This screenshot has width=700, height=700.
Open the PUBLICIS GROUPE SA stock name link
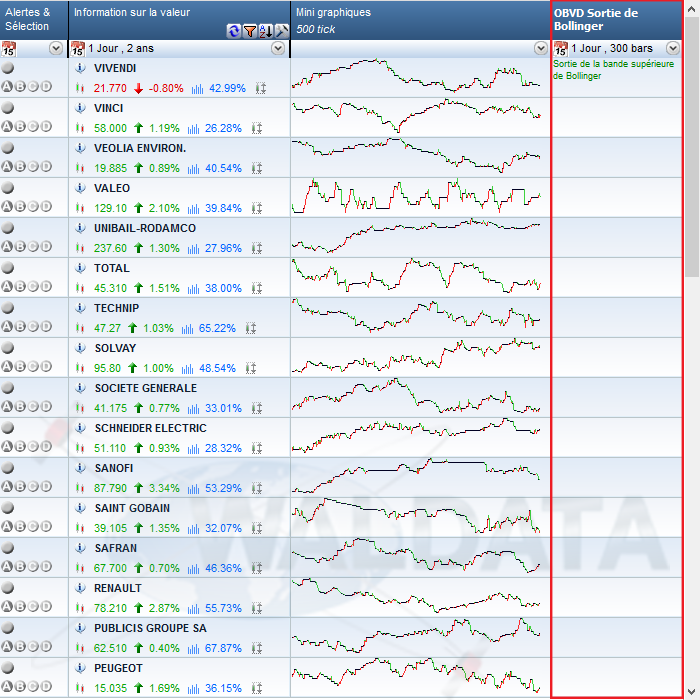(x=150, y=628)
